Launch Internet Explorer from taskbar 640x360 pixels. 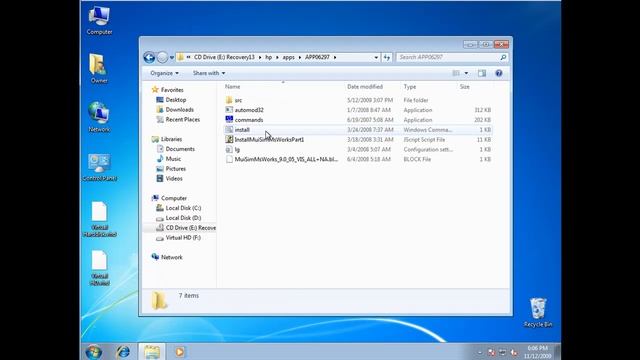coord(123,352)
